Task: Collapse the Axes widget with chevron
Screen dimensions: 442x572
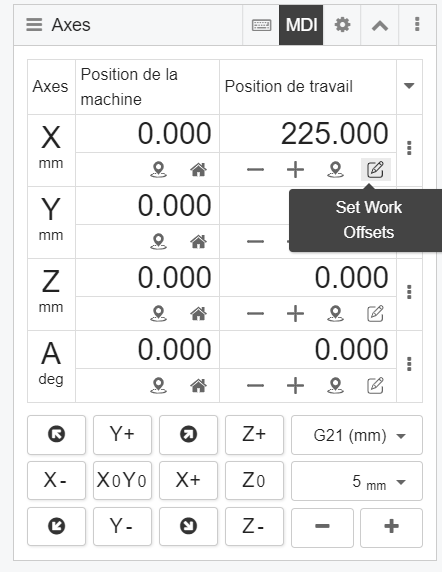Action: (380, 25)
